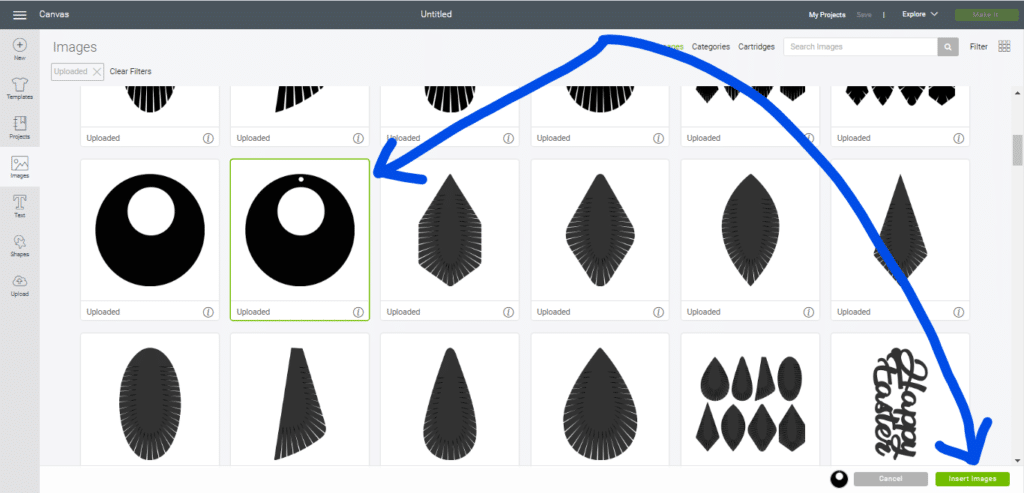Open info for the selected hoop earring image
Viewport: 1024px width, 493px height.
click(x=358, y=312)
